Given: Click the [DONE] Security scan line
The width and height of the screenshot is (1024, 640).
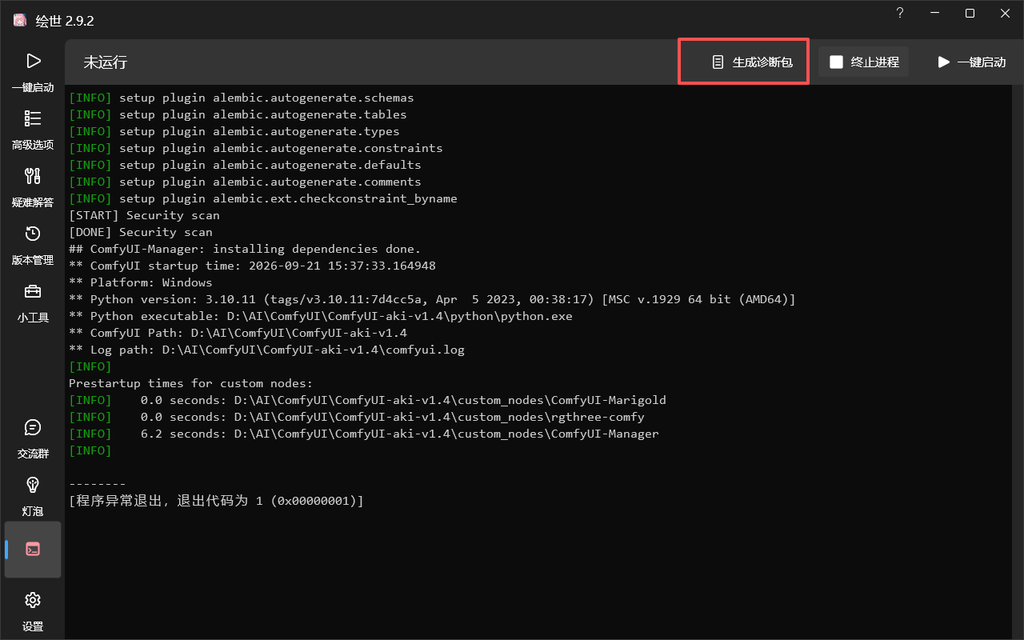Looking at the screenshot, I should tap(140, 232).
